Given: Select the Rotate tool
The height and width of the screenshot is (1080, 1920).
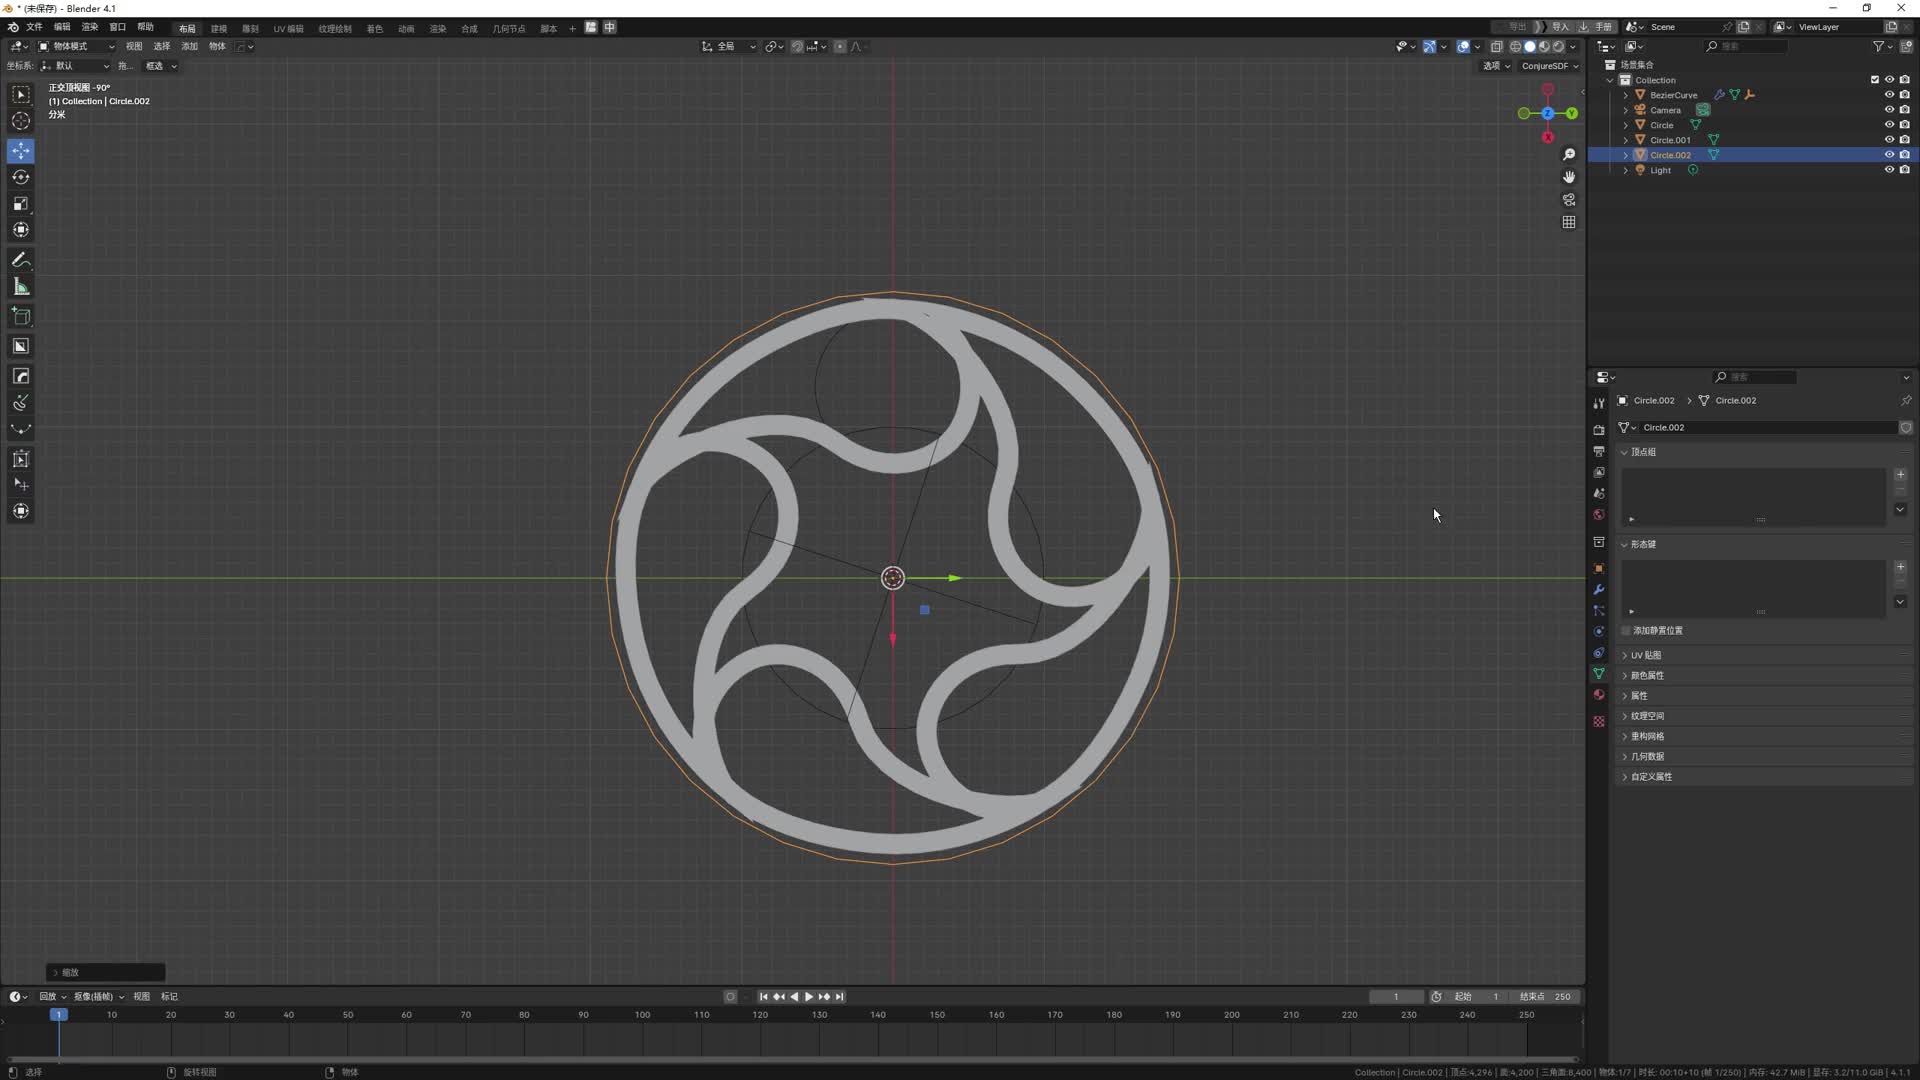Looking at the screenshot, I should [21, 177].
